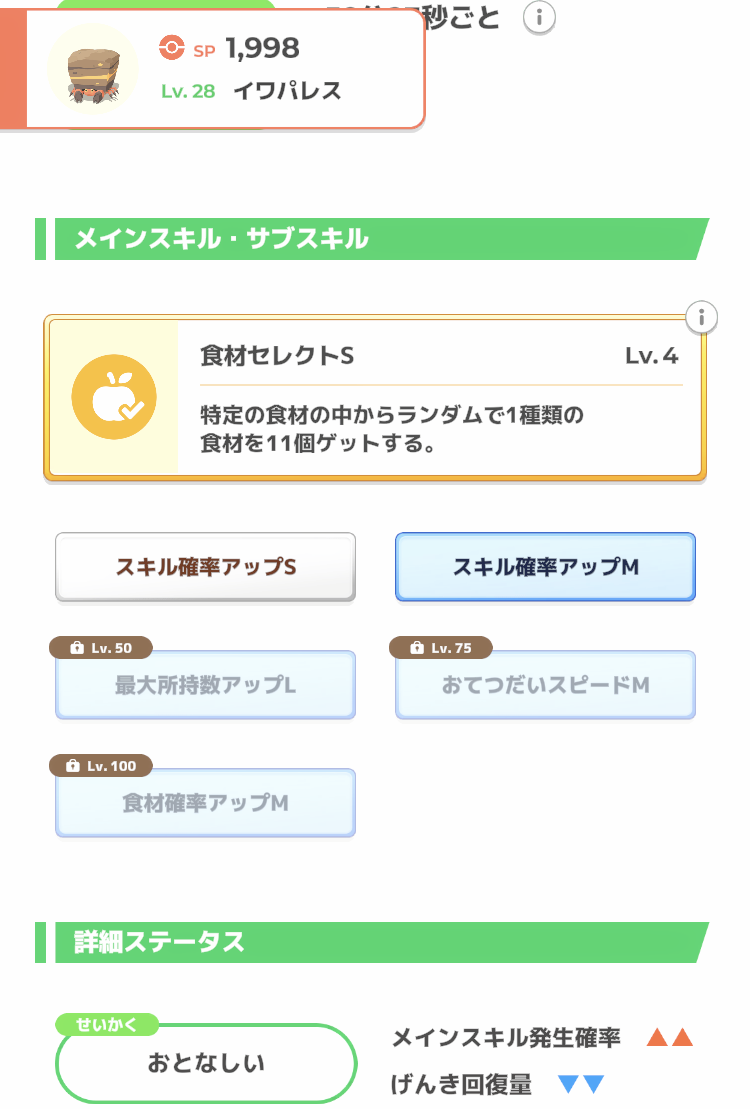750x1109 pixels.
Task: Tap the Lv. 75 lock badge
Action: point(441,648)
